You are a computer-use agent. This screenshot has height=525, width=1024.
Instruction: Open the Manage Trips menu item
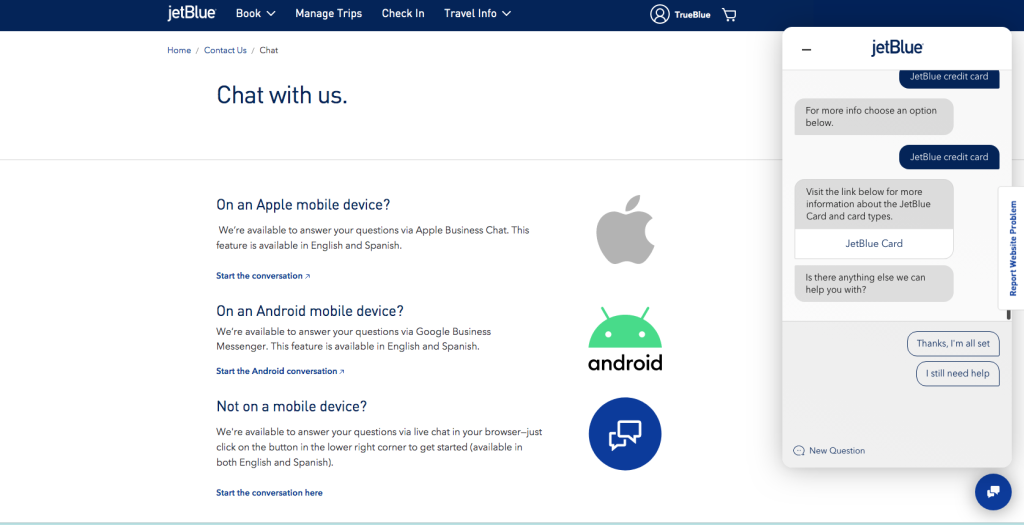[x=328, y=14]
